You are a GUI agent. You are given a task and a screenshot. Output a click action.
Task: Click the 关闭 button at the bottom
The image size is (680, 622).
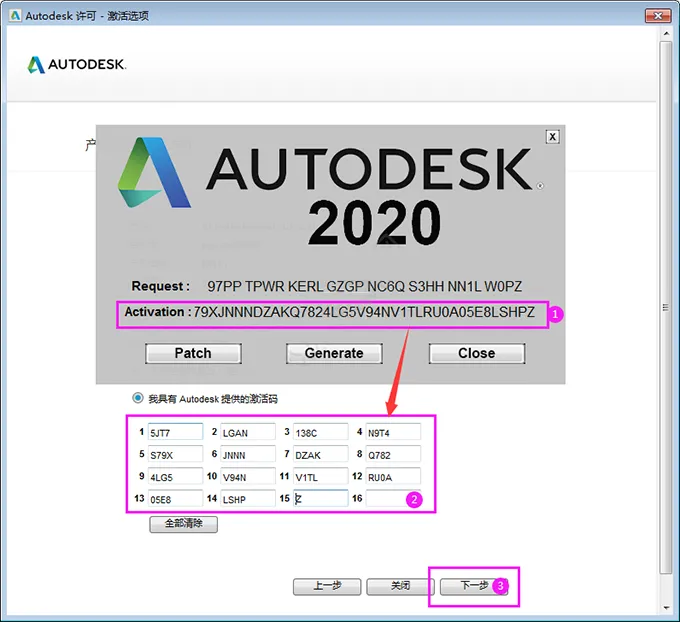[400, 586]
